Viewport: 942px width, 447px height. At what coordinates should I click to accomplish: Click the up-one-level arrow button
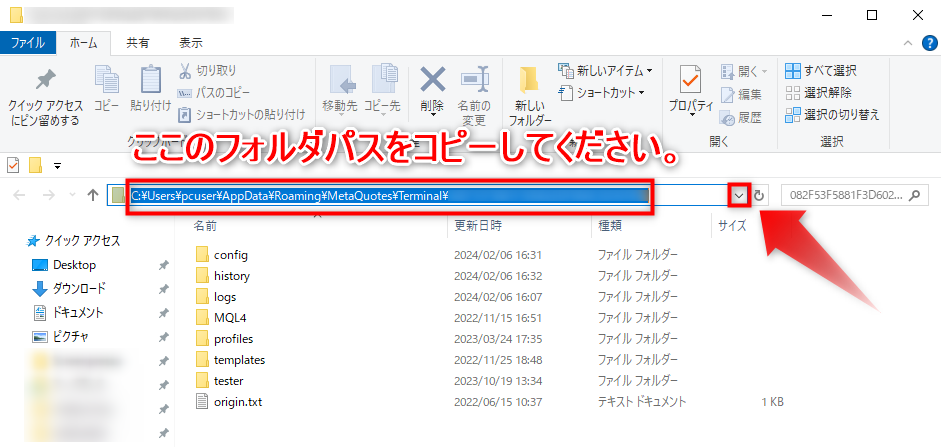93,195
